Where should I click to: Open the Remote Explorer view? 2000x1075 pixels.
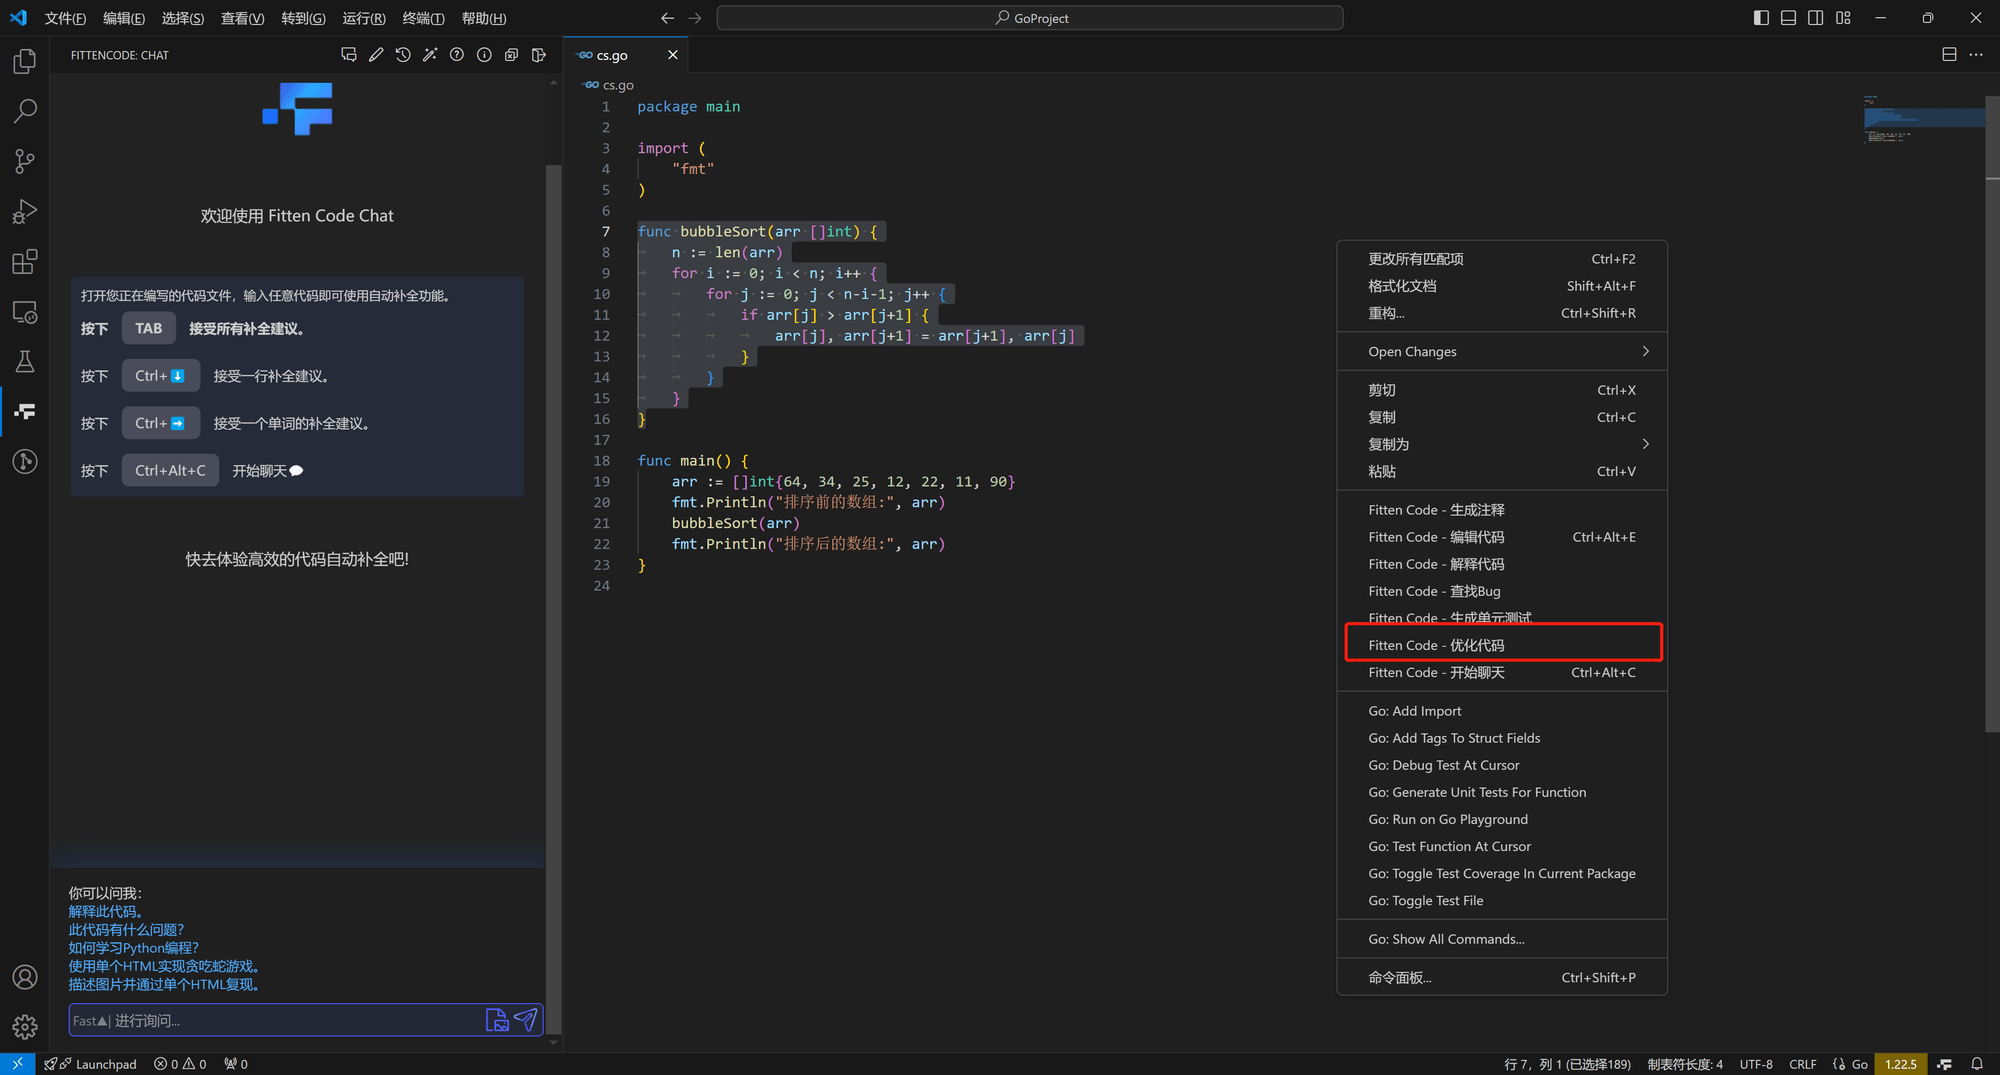(x=25, y=312)
